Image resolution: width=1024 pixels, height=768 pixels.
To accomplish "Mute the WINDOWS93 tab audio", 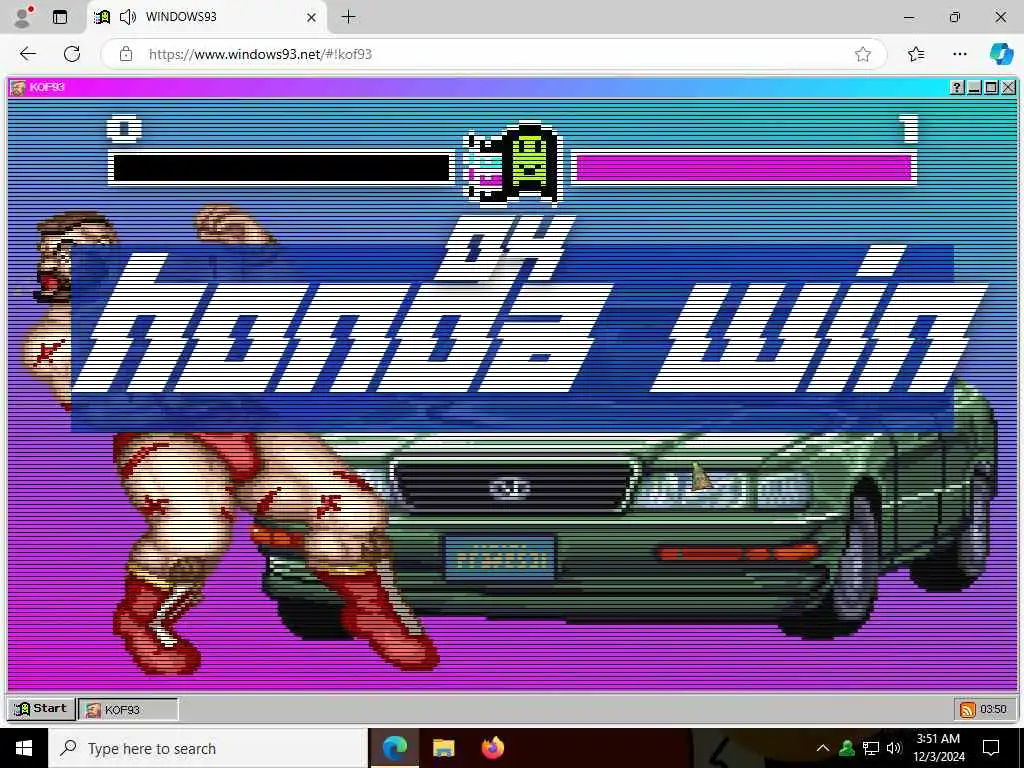I will [x=127, y=17].
